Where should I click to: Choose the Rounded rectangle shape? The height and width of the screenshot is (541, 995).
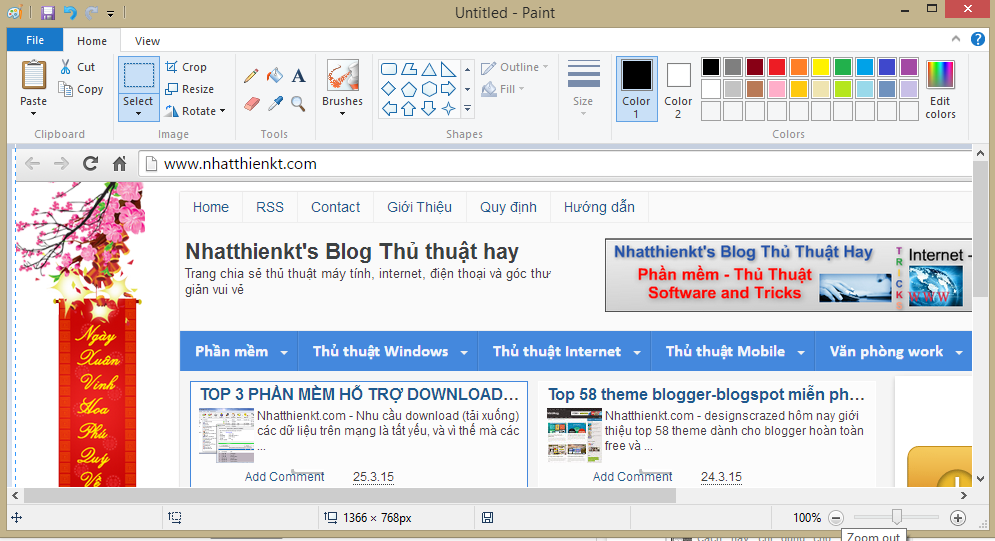pyautogui.click(x=388, y=68)
